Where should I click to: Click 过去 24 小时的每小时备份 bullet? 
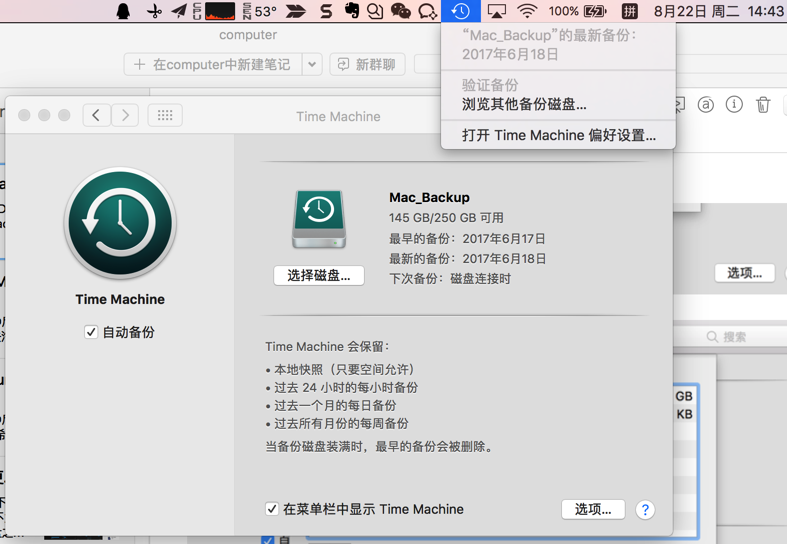342,387
